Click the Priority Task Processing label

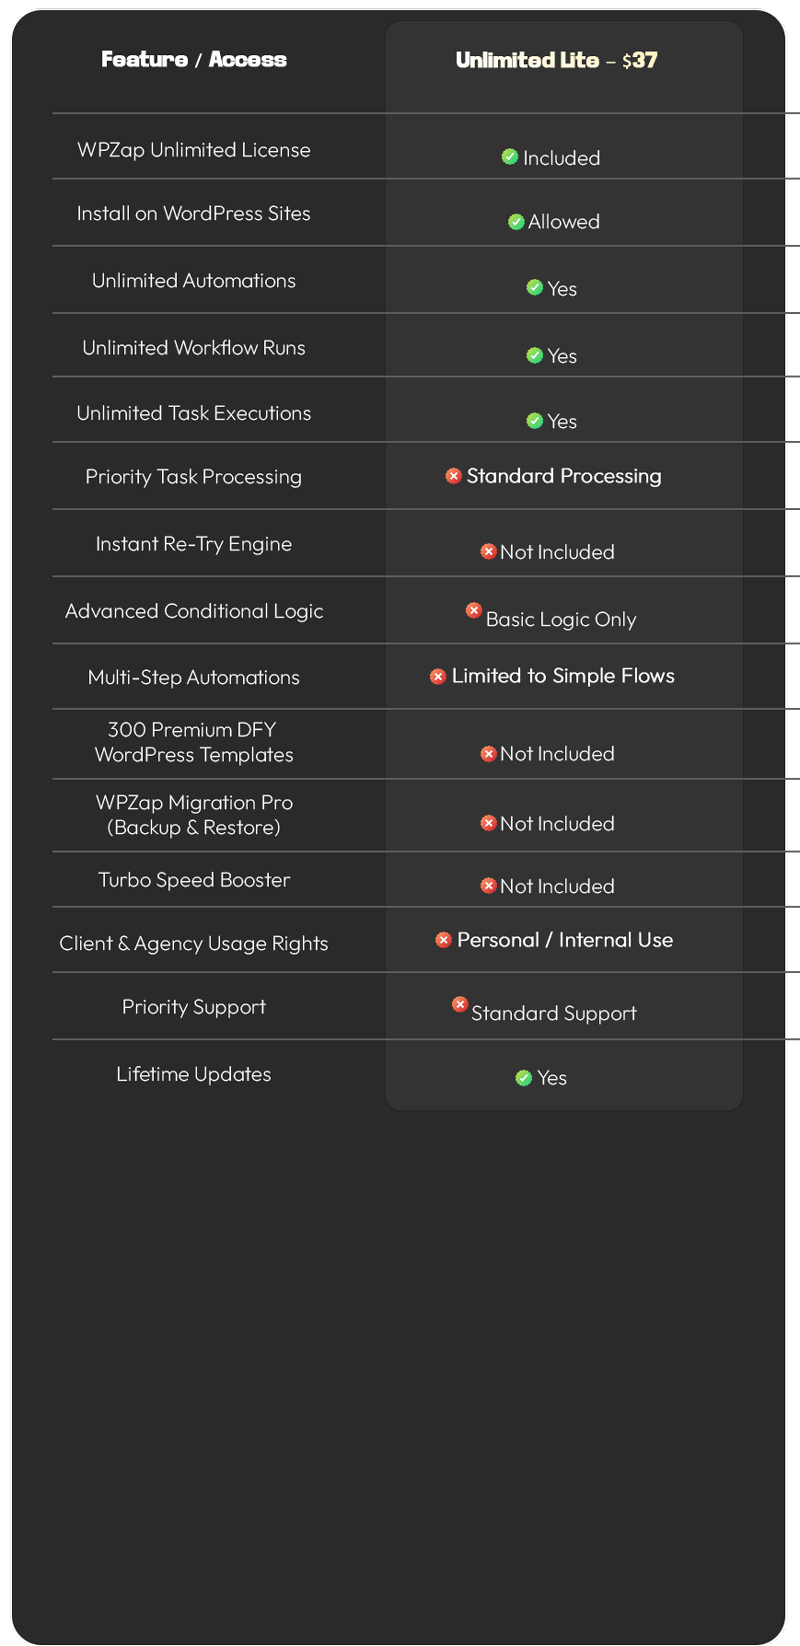tap(194, 477)
